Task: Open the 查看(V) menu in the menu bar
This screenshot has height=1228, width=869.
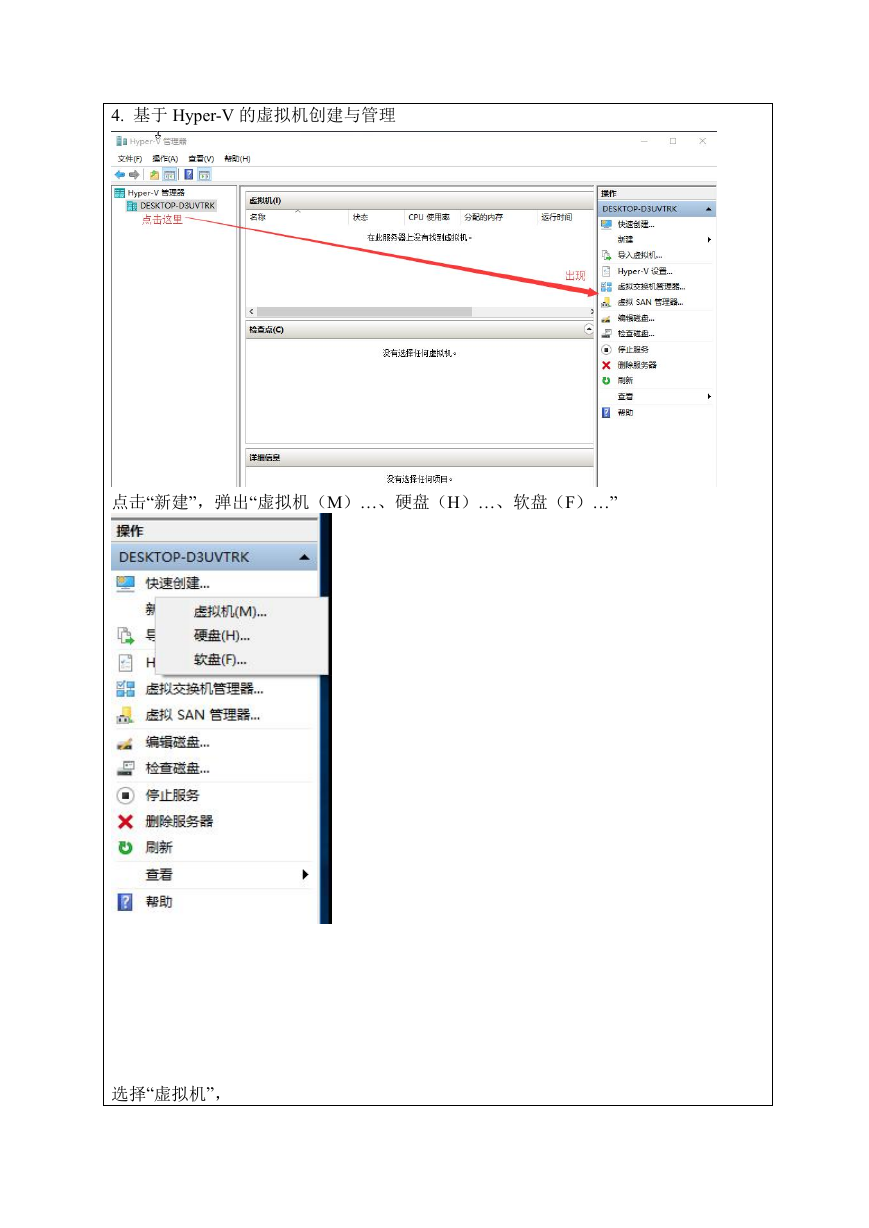Action: tap(201, 158)
